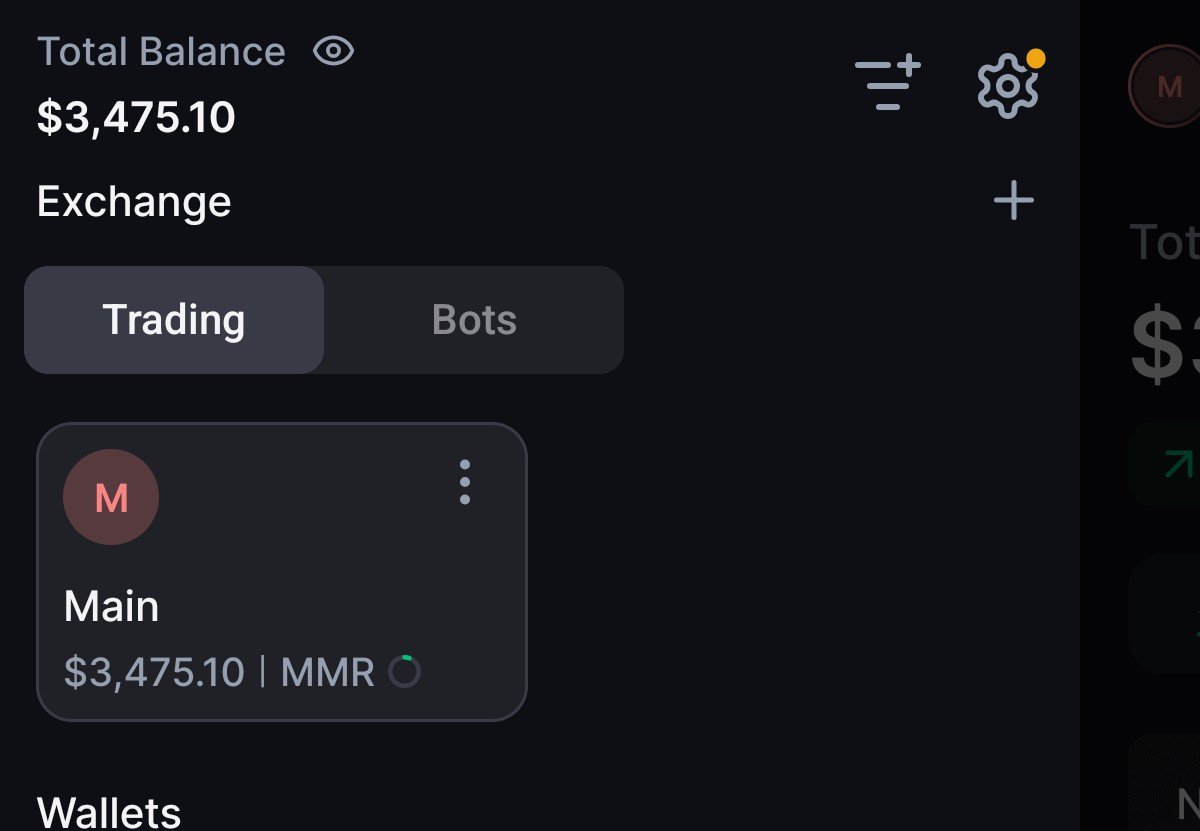The width and height of the screenshot is (1200, 831).
Task: Click the dimmed M avatar at right
Action: [x=1168, y=87]
